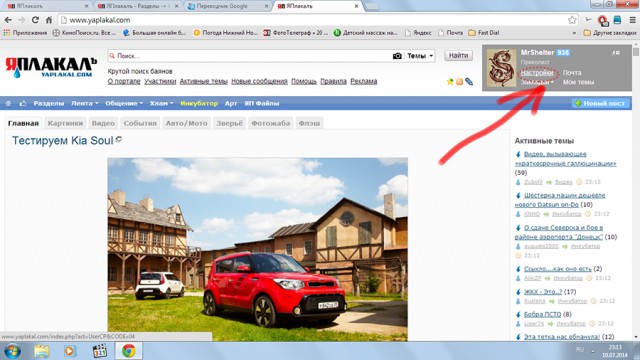The image size is (640, 360).
Task: Click the thumbs-up icon in navbar
Action: coord(22,103)
